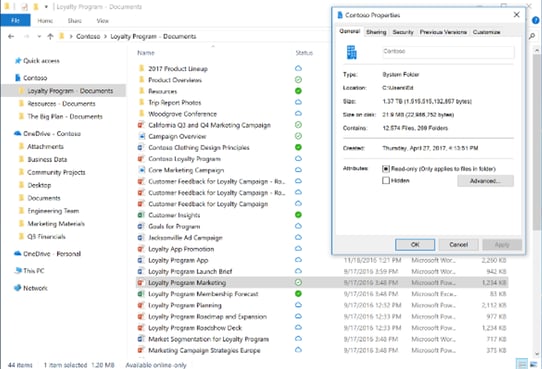542x369 pixels.
Task: Switch to large thumbnails view icon in status bar
Action: pos(533,364)
